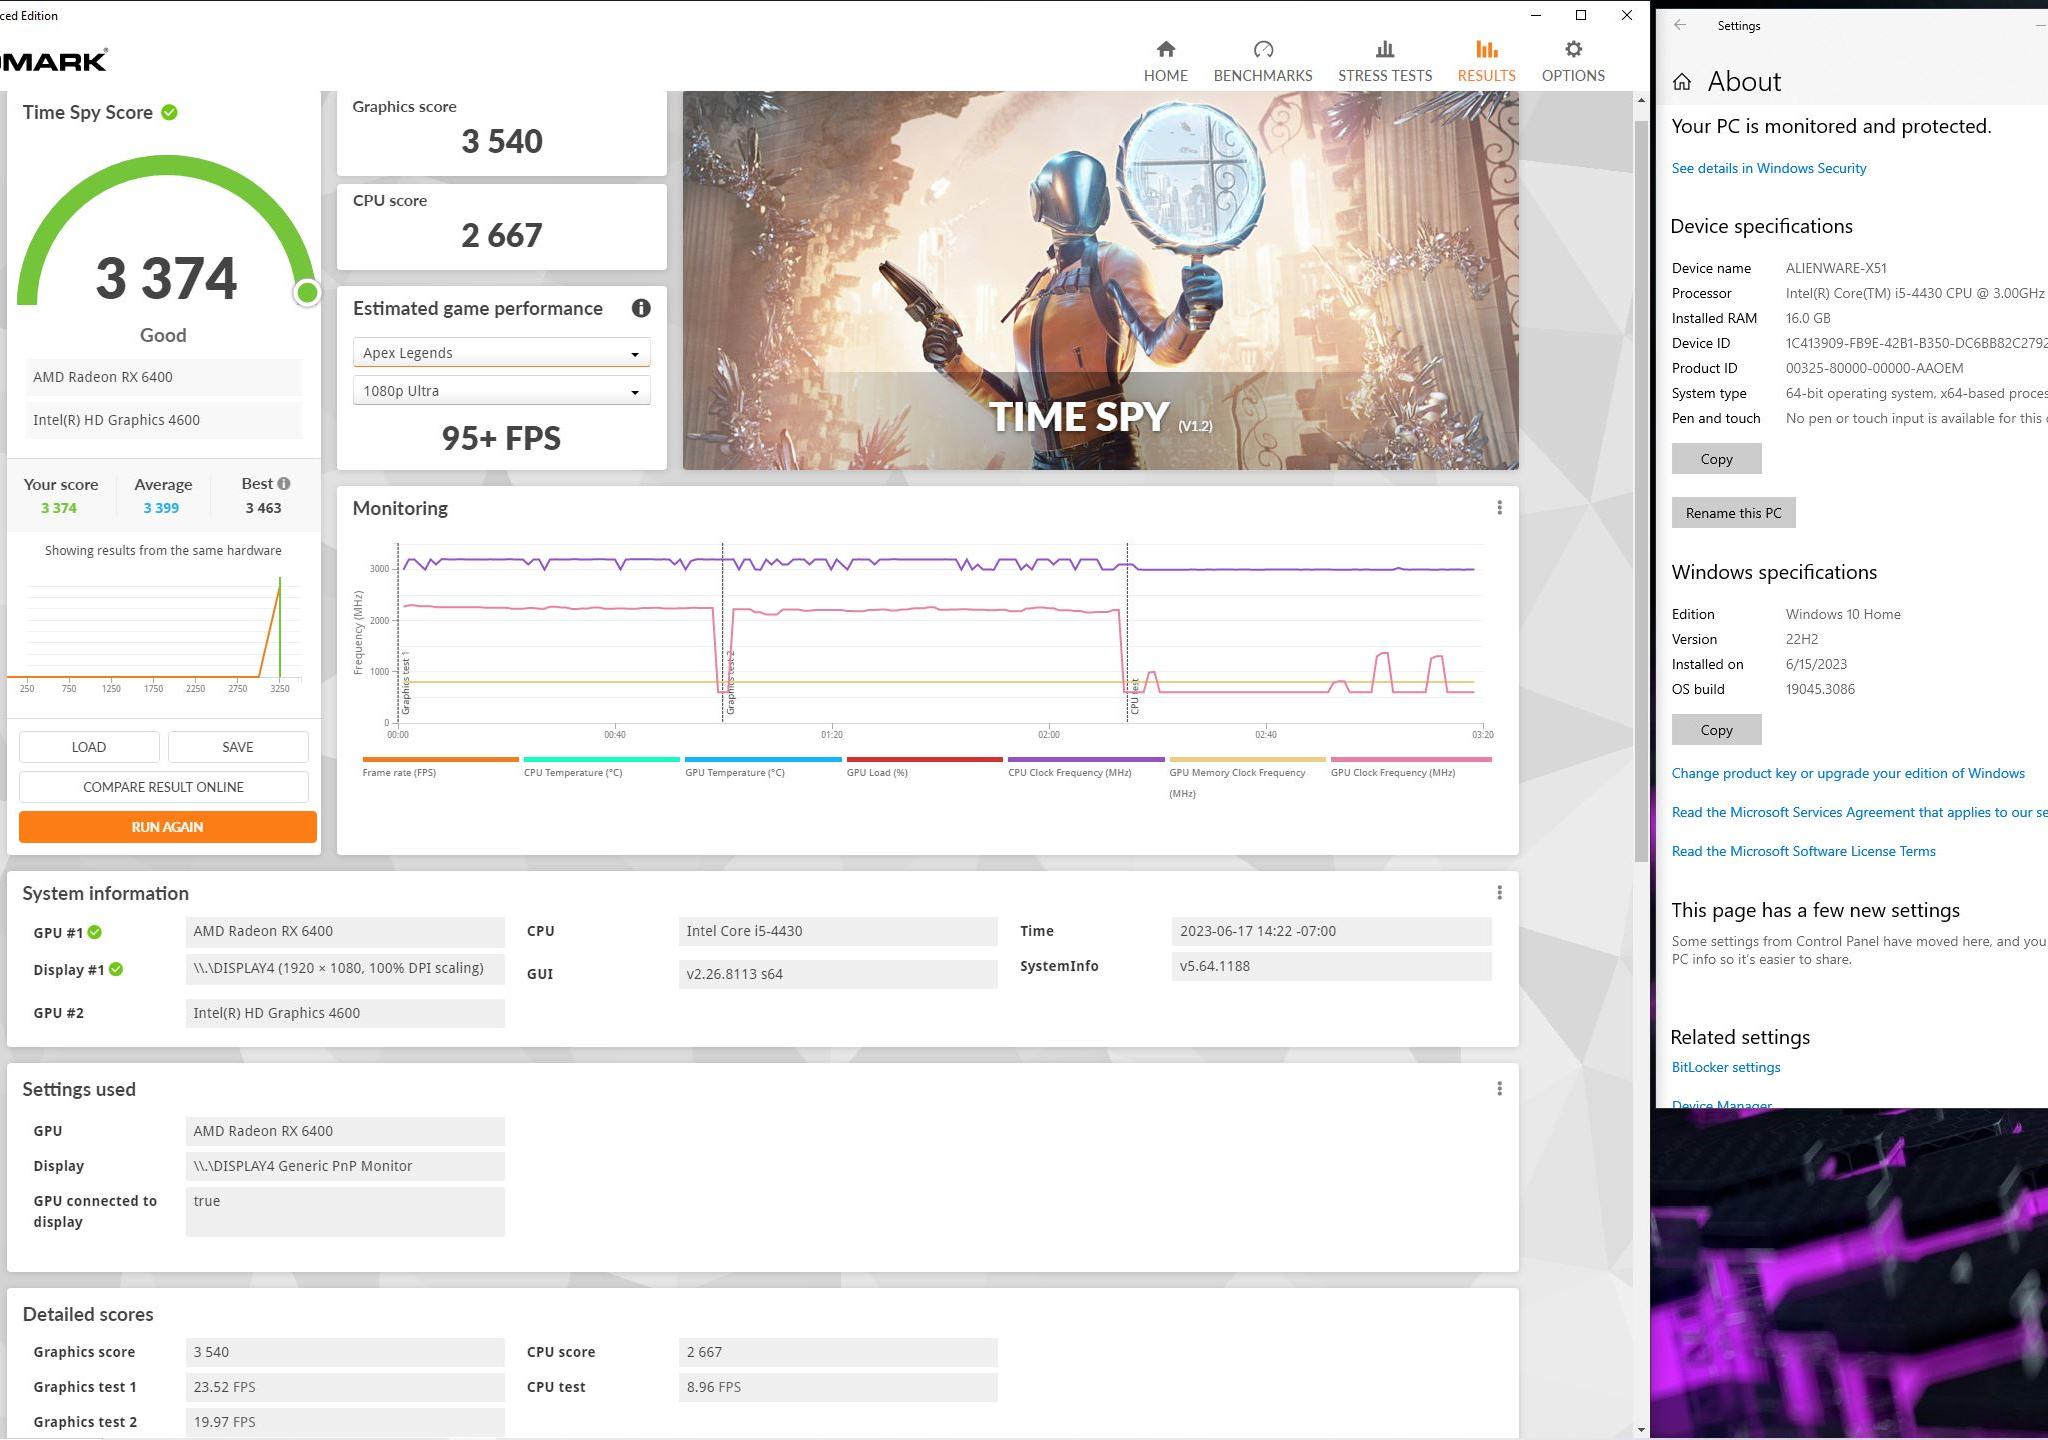Open the Settings used three-dot menu
Viewport: 2048px width, 1440px height.
tap(1498, 1089)
